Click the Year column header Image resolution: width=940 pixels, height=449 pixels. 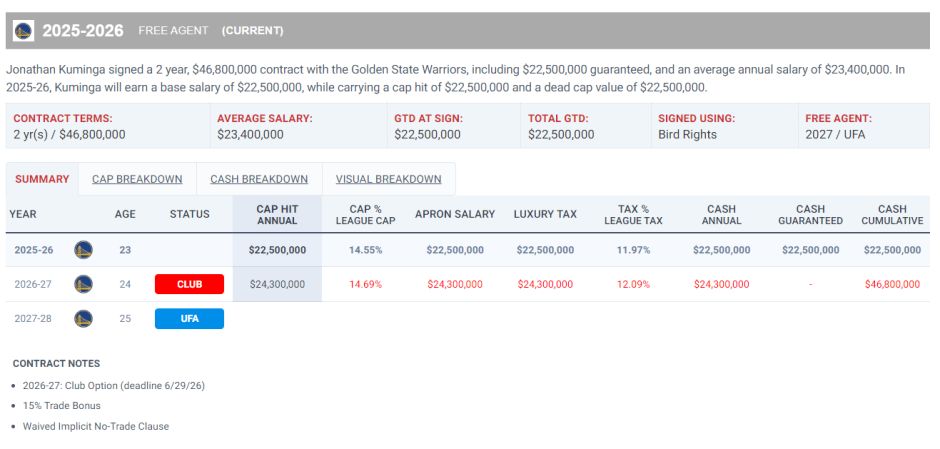23,214
